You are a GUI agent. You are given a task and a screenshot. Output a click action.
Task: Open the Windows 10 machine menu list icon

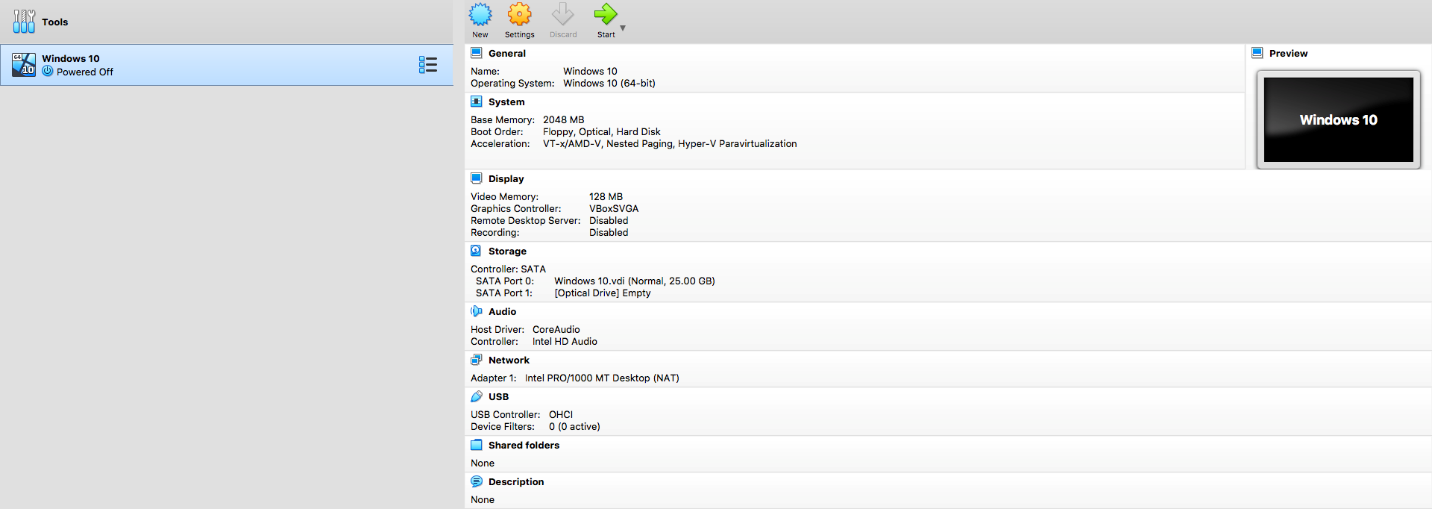tap(428, 65)
